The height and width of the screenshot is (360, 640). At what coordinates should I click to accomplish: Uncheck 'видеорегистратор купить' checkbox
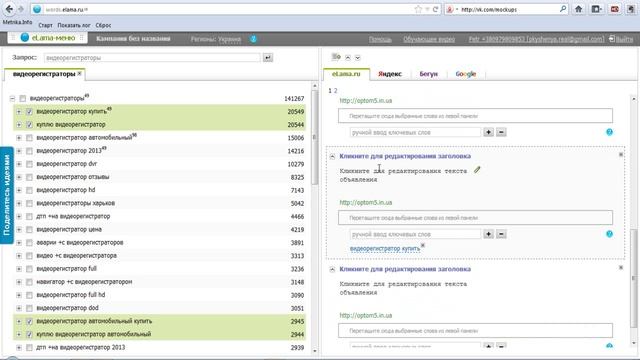click(29, 111)
